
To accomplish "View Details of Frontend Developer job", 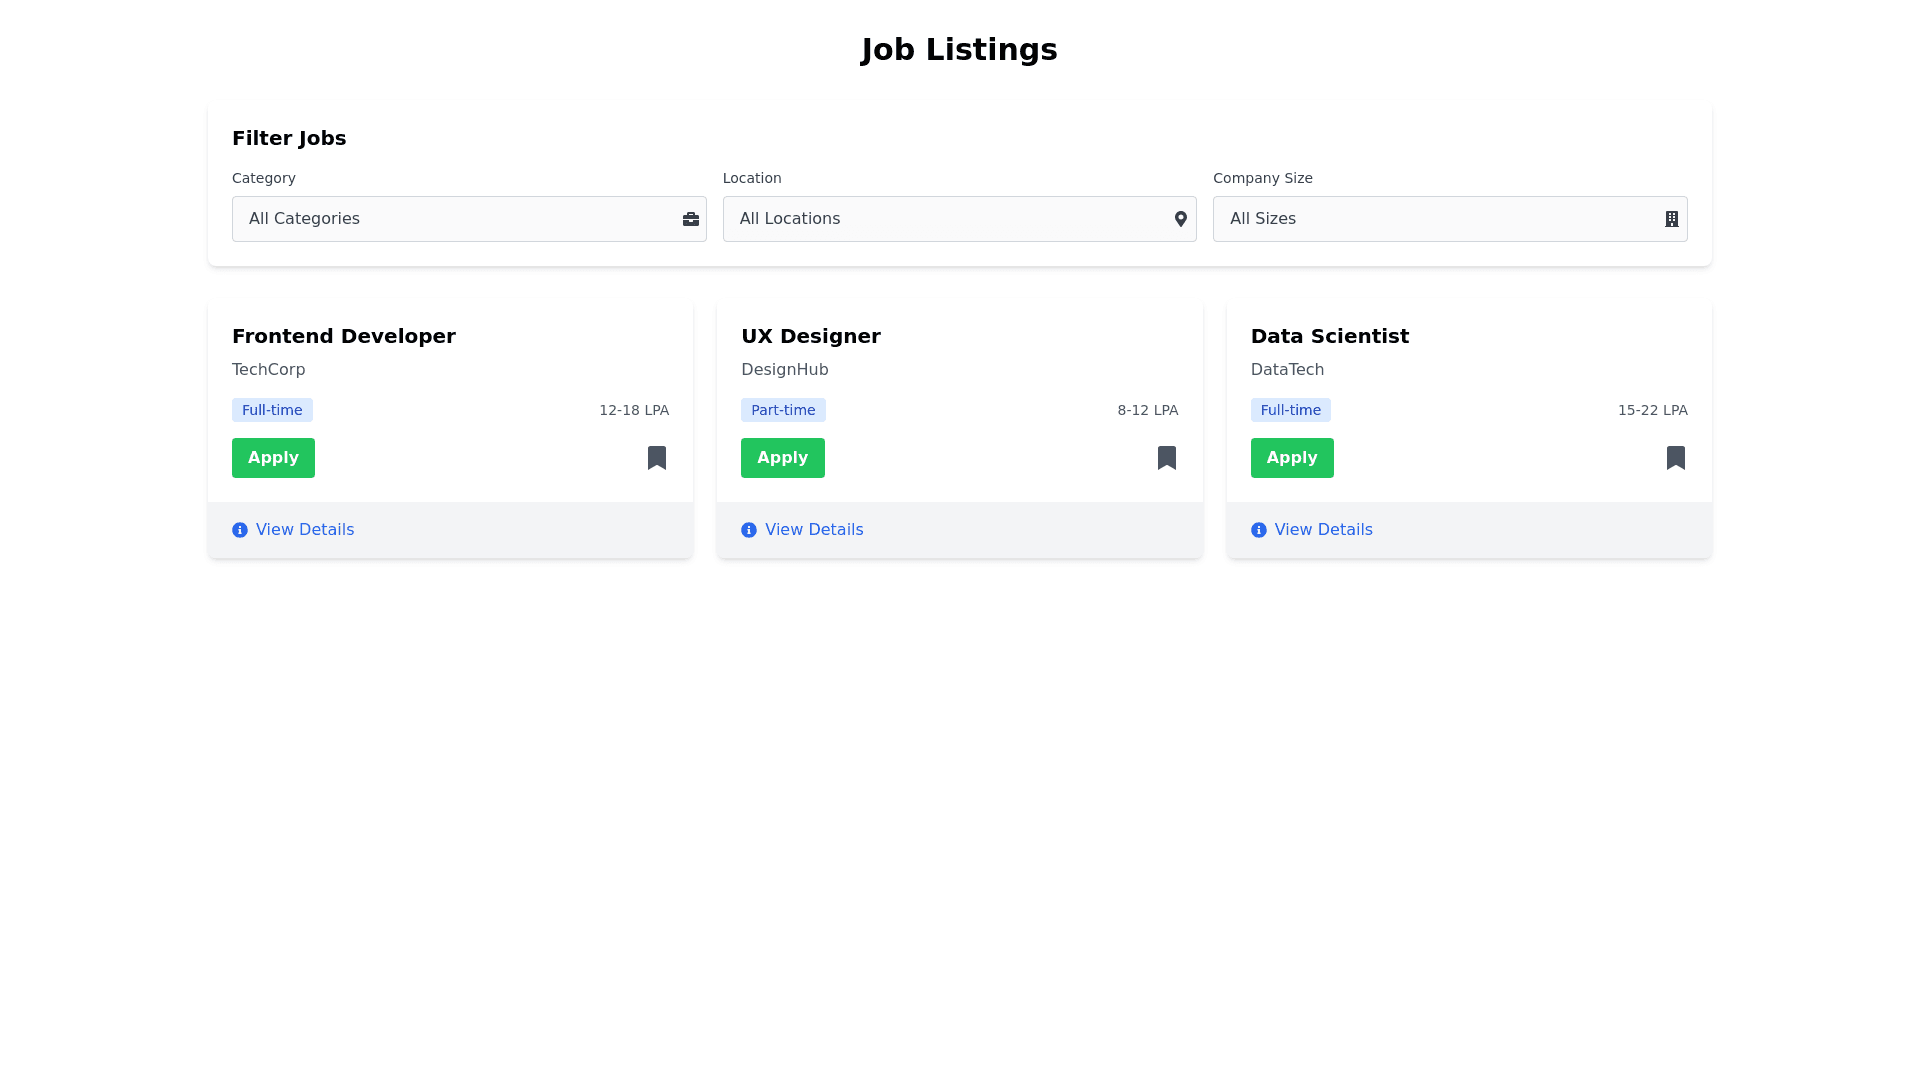I will (304, 530).
